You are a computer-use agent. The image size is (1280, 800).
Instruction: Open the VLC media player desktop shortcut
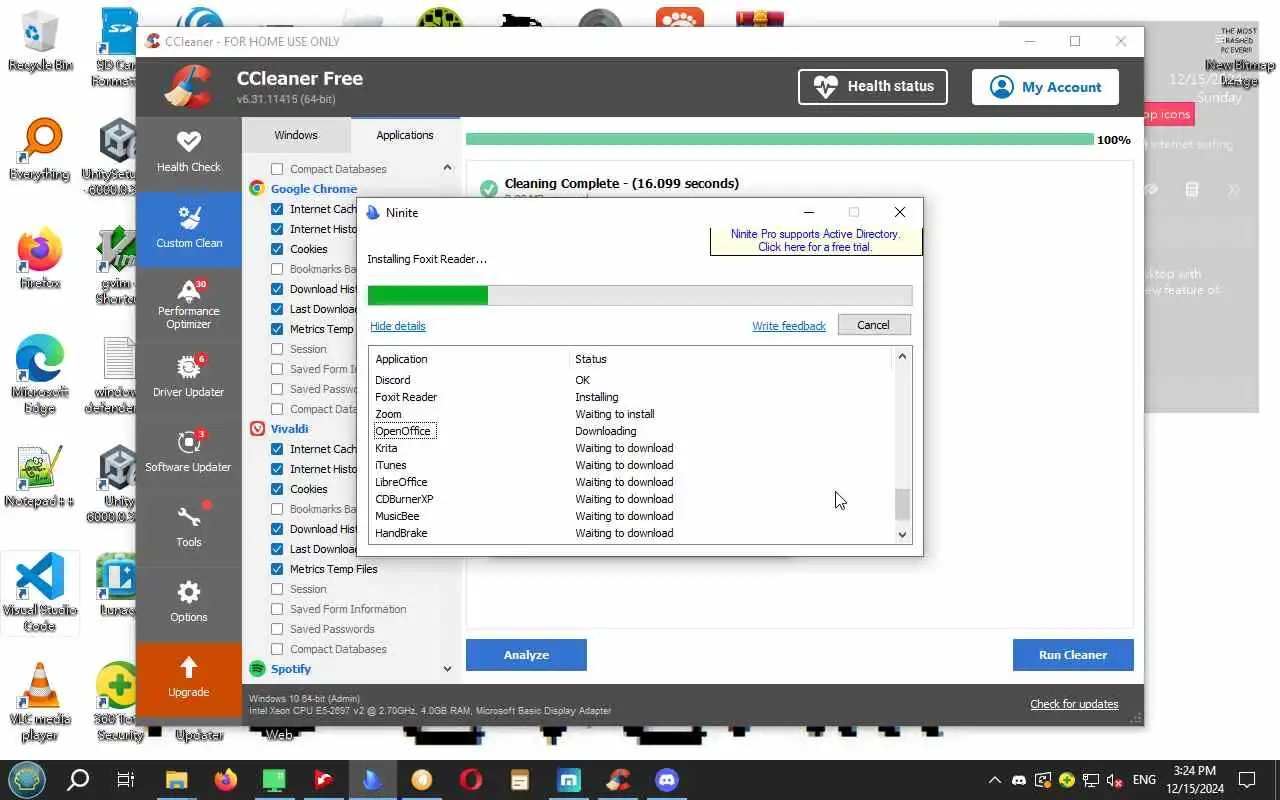point(40,702)
